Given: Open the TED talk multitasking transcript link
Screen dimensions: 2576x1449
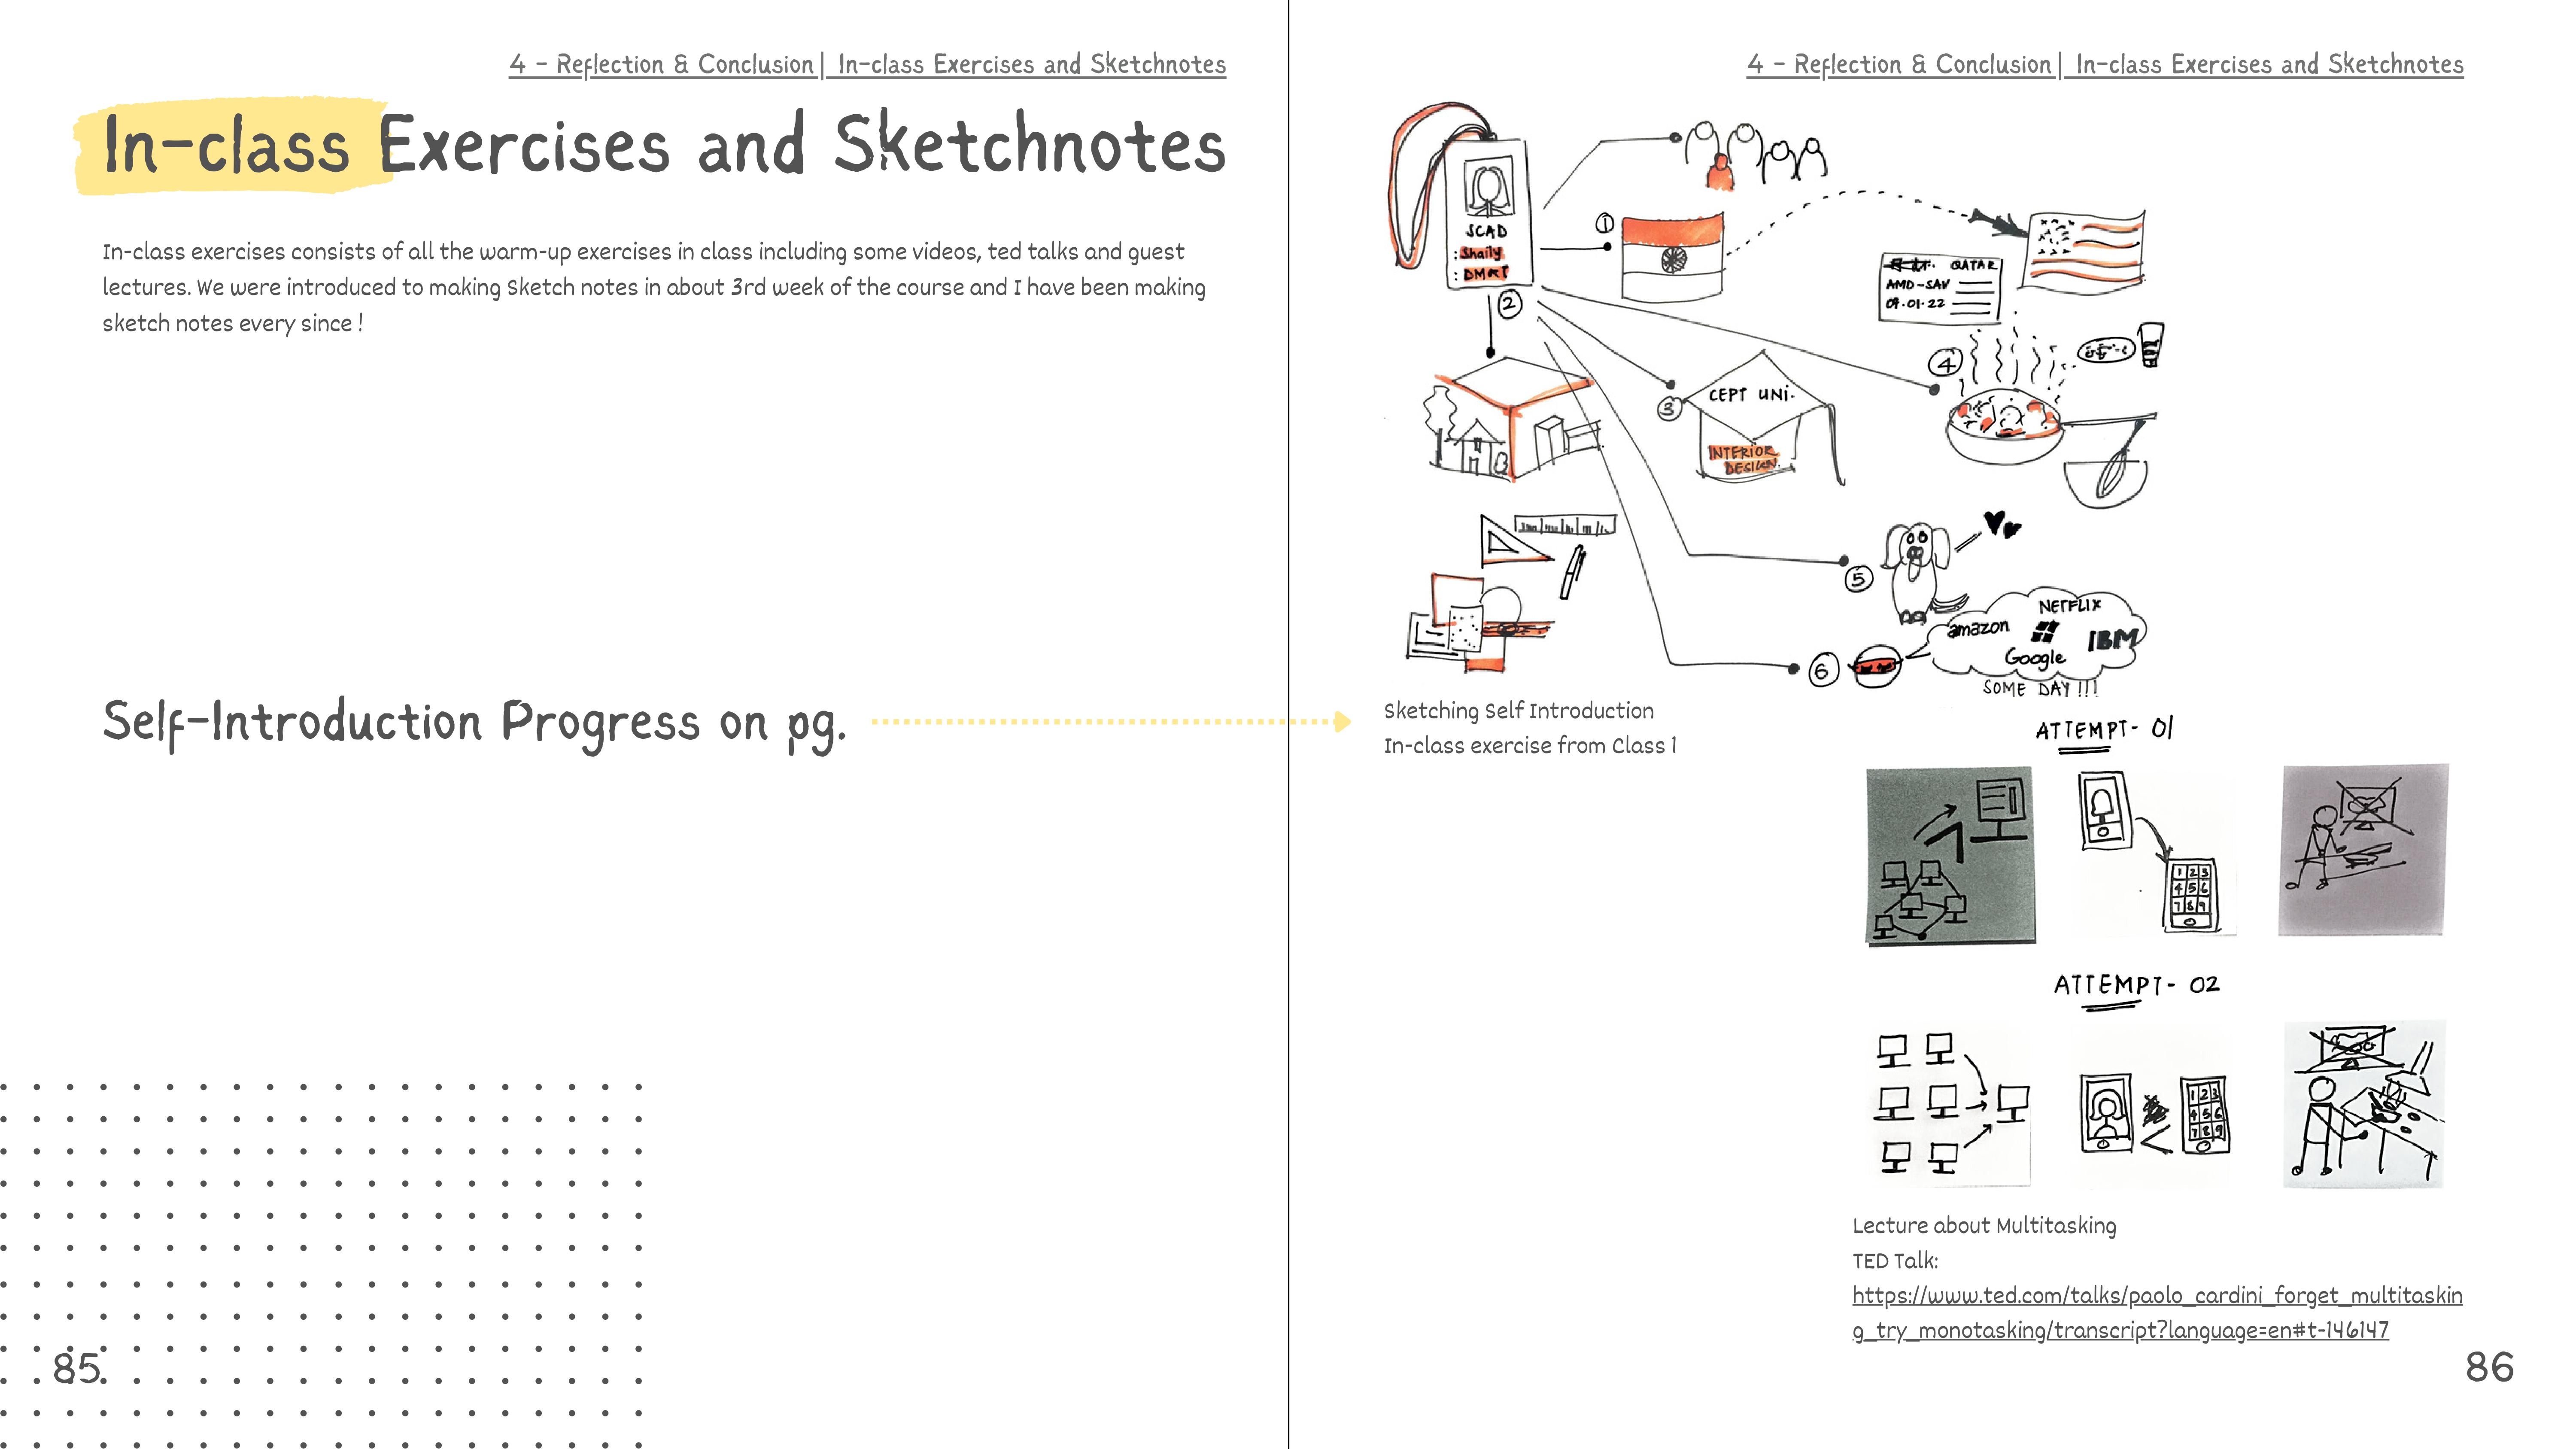Looking at the screenshot, I should [x=2156, y=1296].
